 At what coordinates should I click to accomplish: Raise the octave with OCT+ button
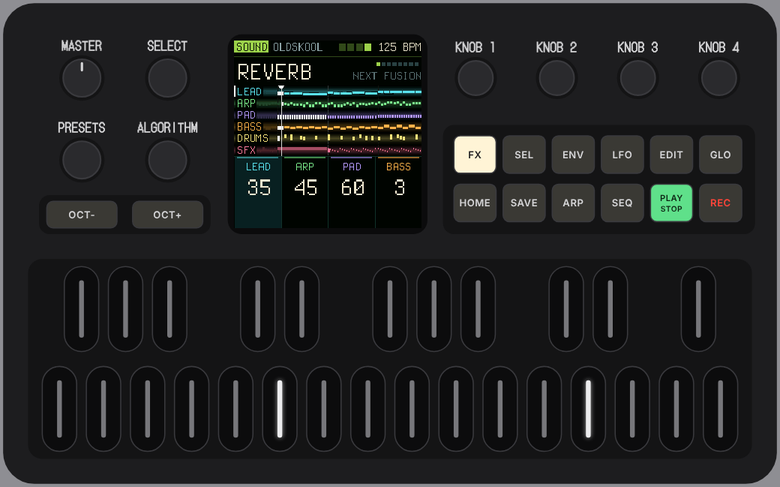[x=167, y=215]
